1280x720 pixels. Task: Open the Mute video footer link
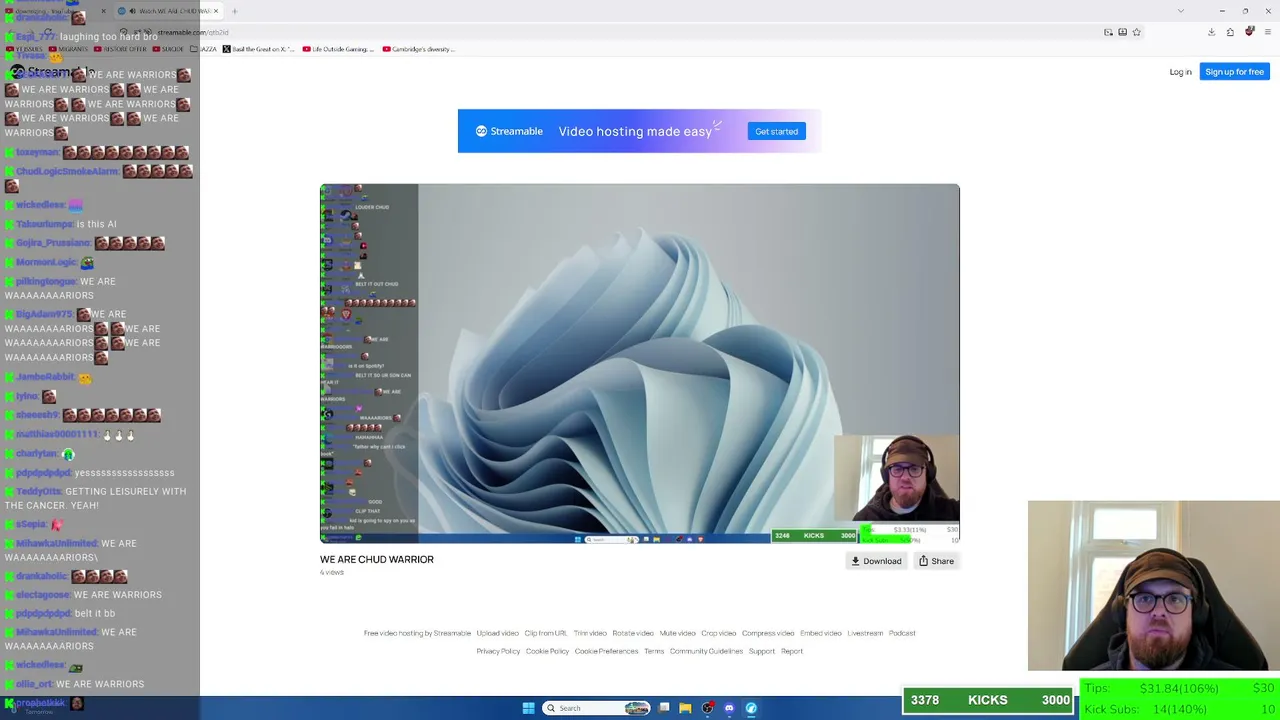pos(677,633)
